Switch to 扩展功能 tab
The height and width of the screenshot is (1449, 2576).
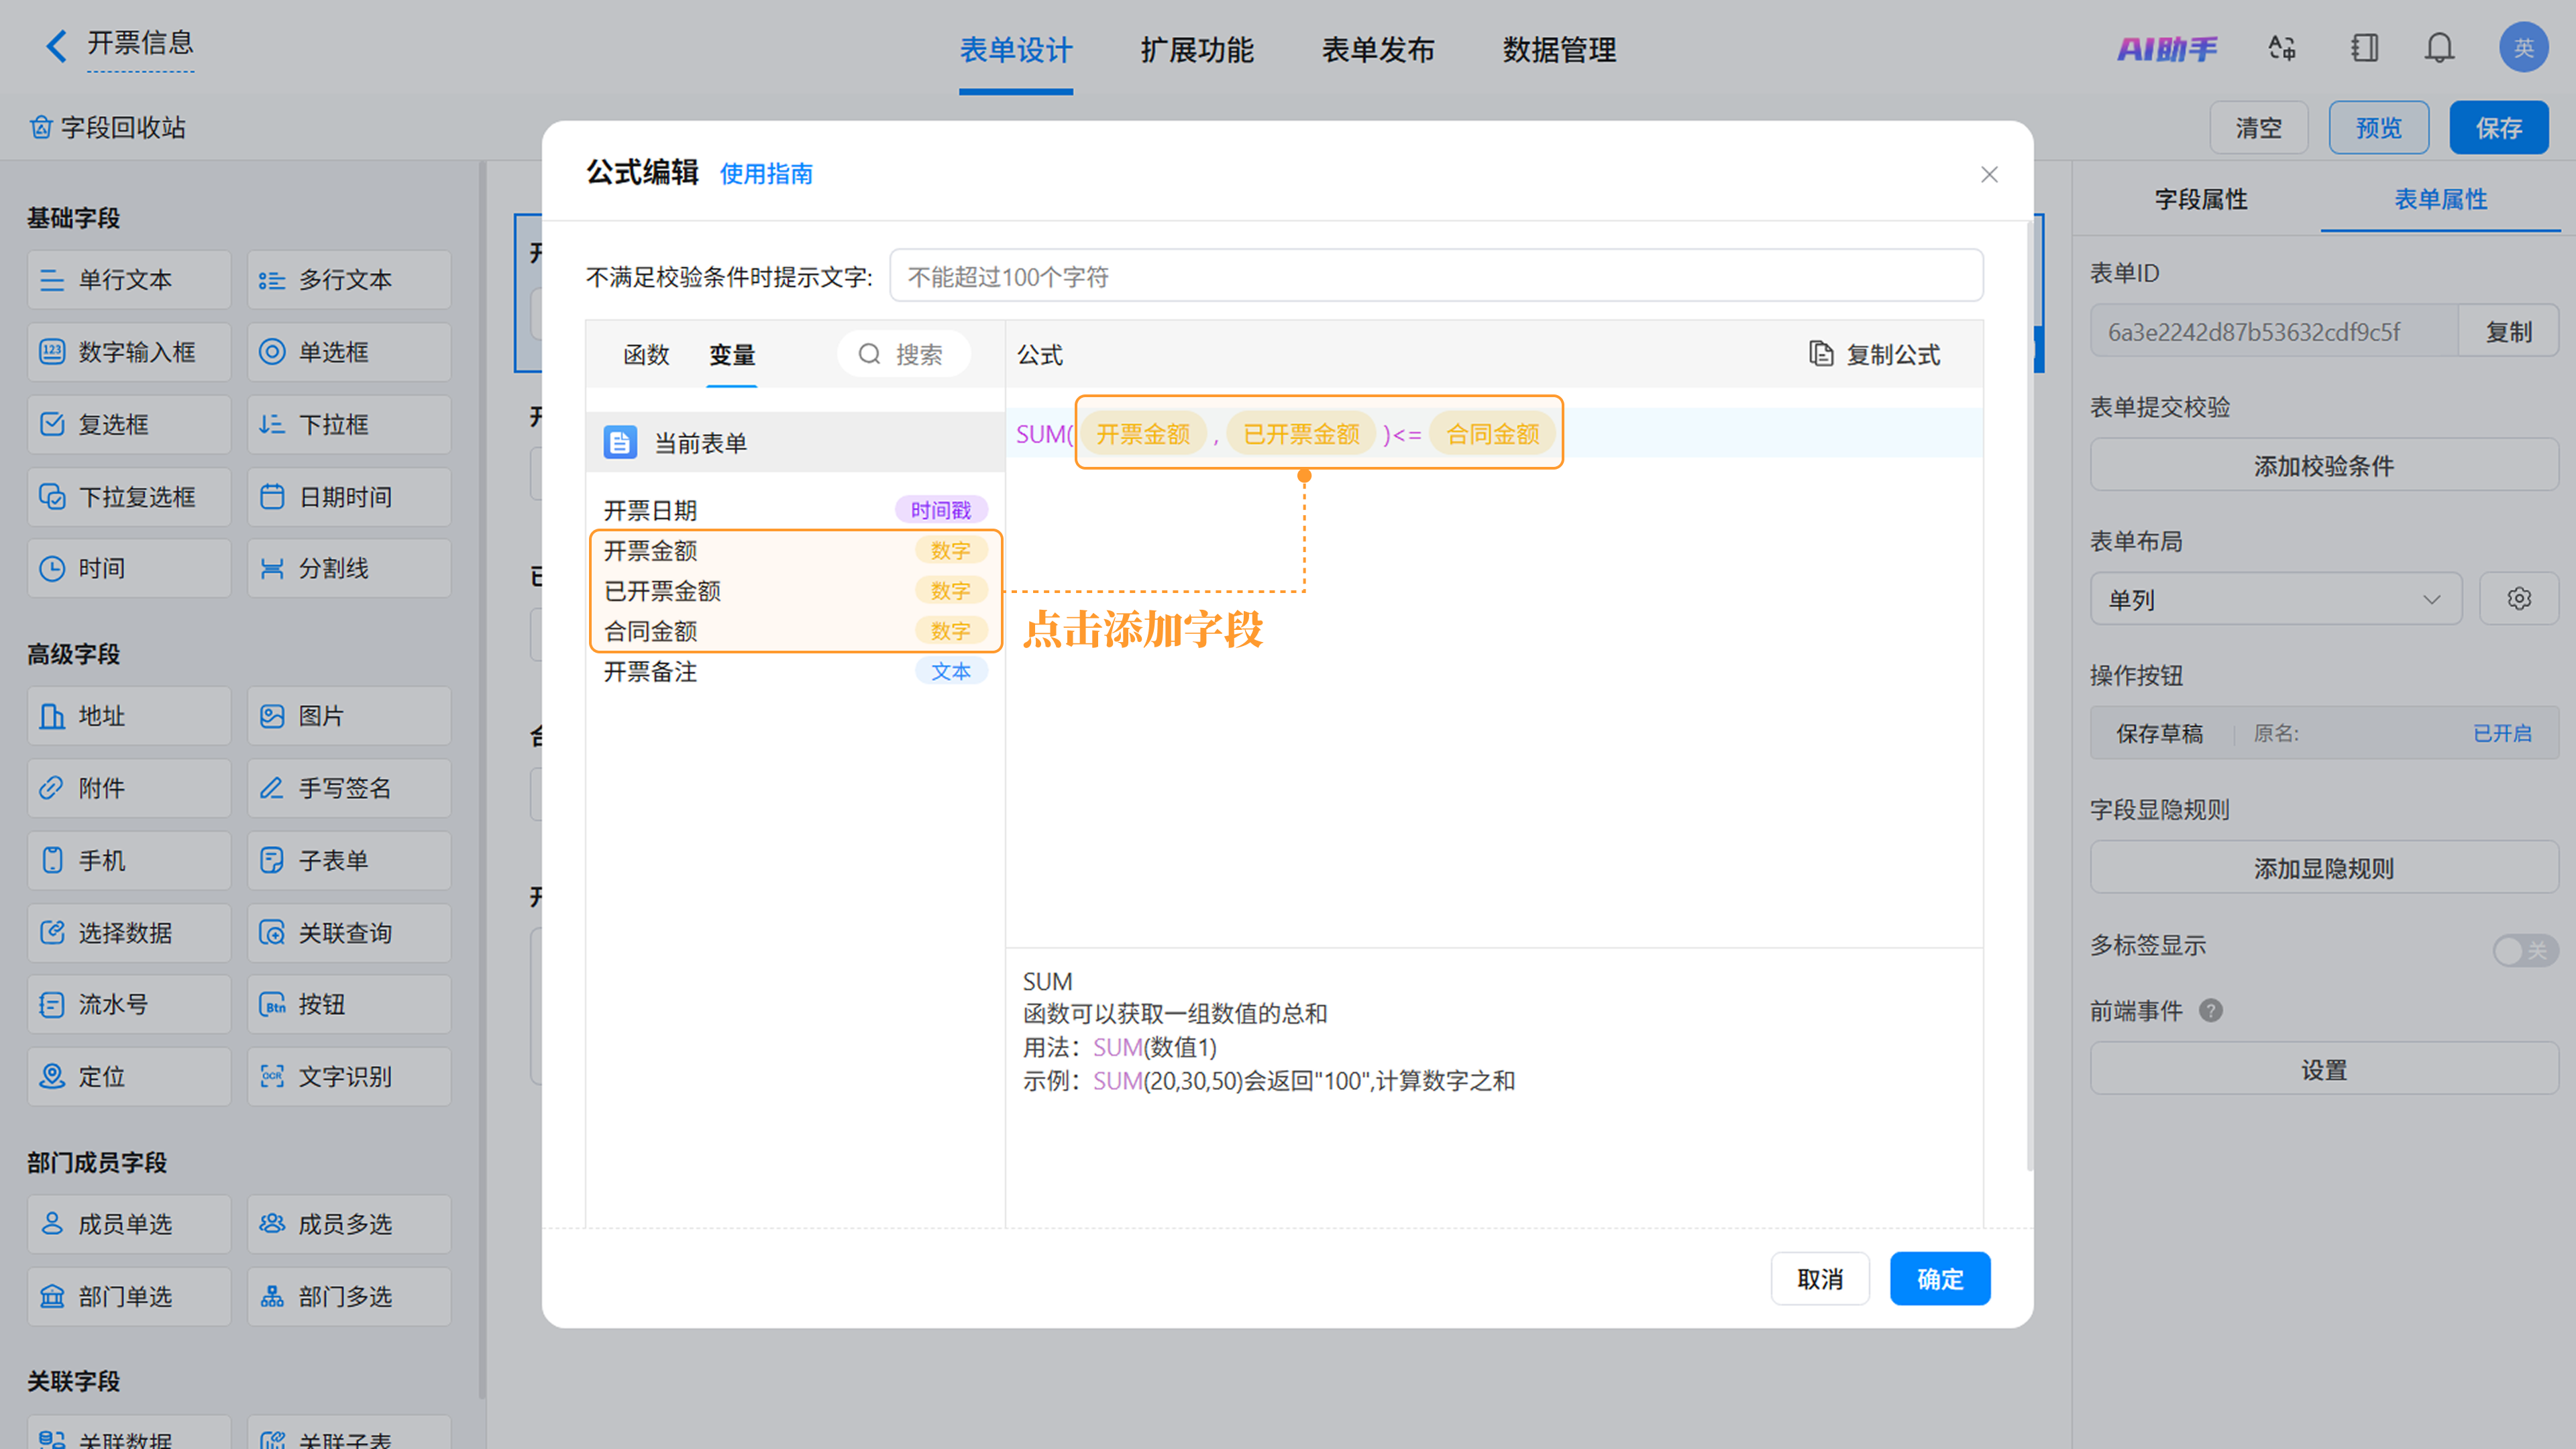[1197, 50]
